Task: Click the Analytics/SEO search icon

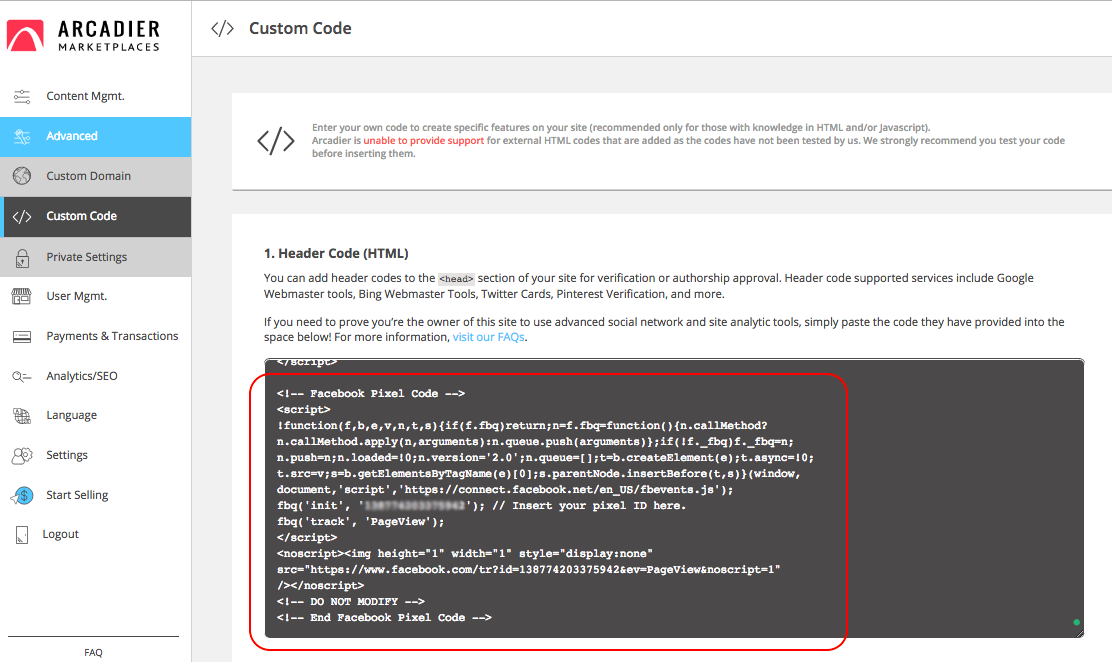Action: pyautogui.click(x=22, y=376)
